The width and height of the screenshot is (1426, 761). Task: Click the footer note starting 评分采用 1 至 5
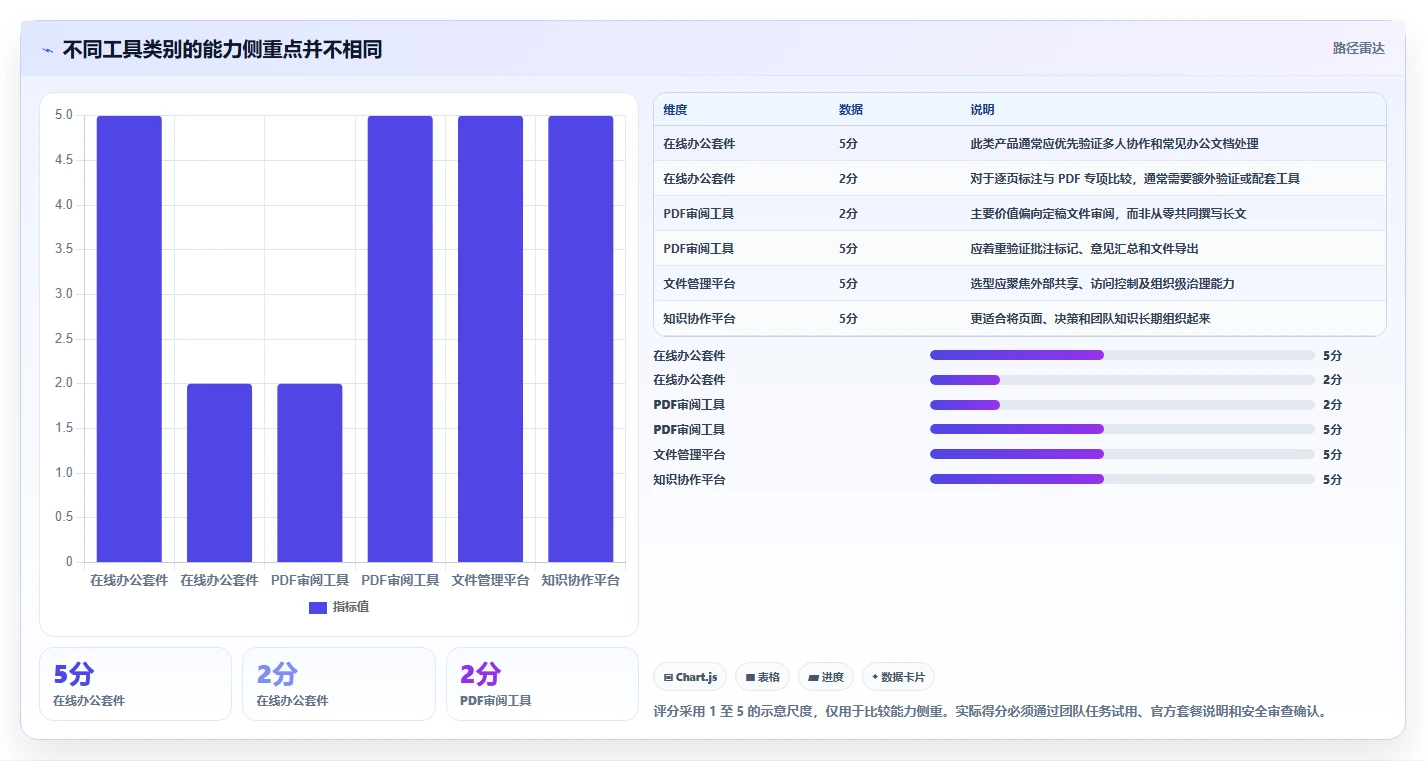[x=990, y=712]
